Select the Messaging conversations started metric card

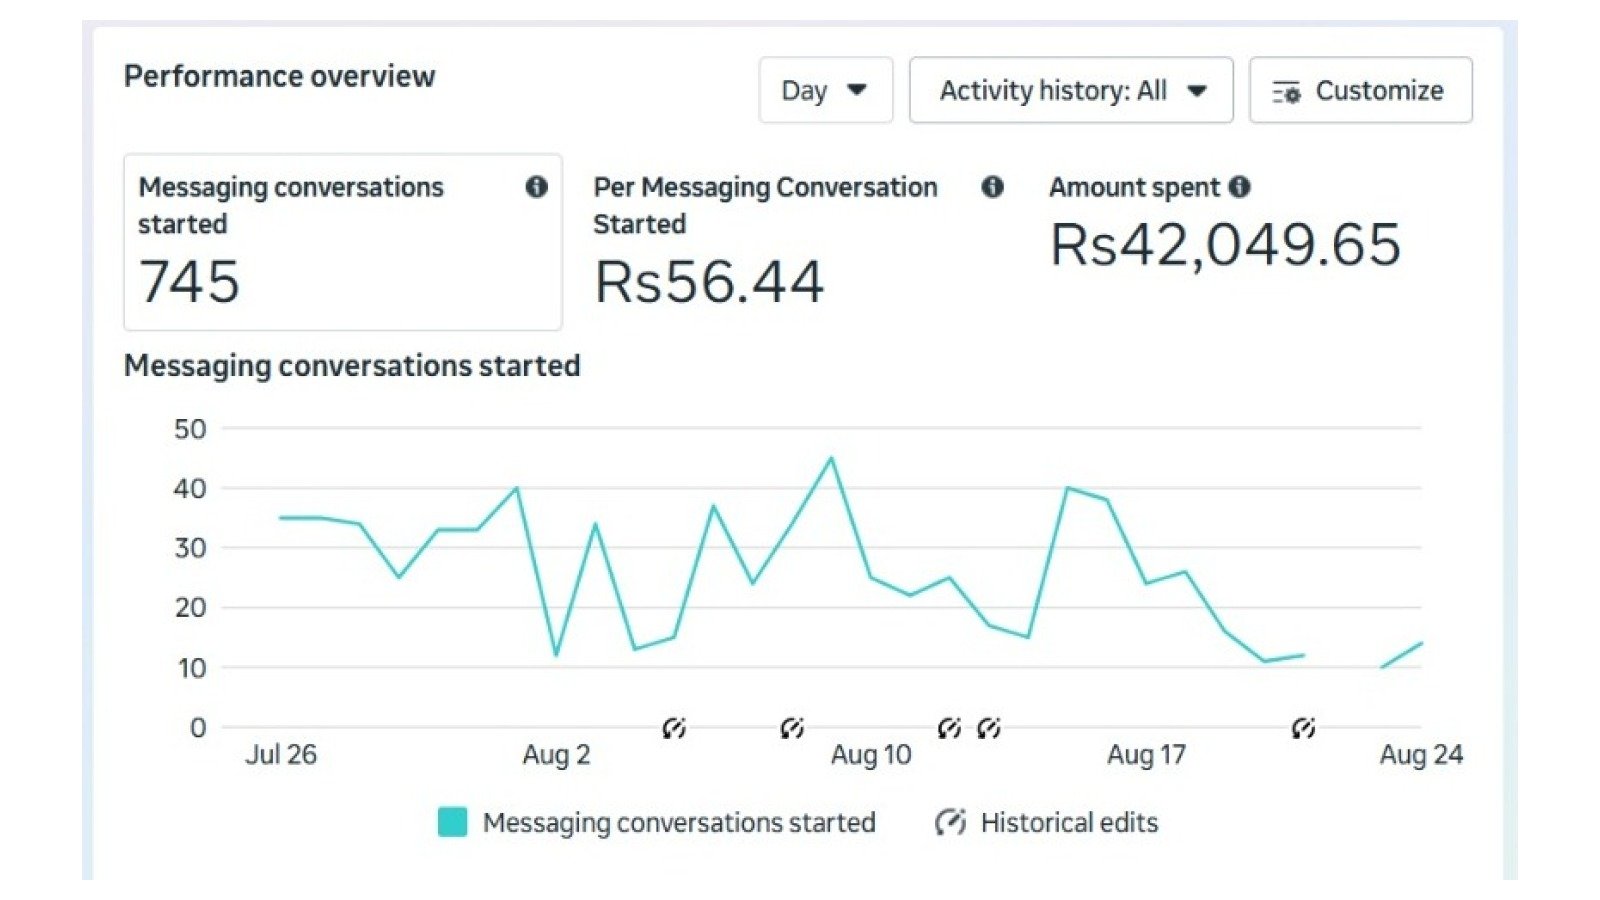[x=343, y=242]
